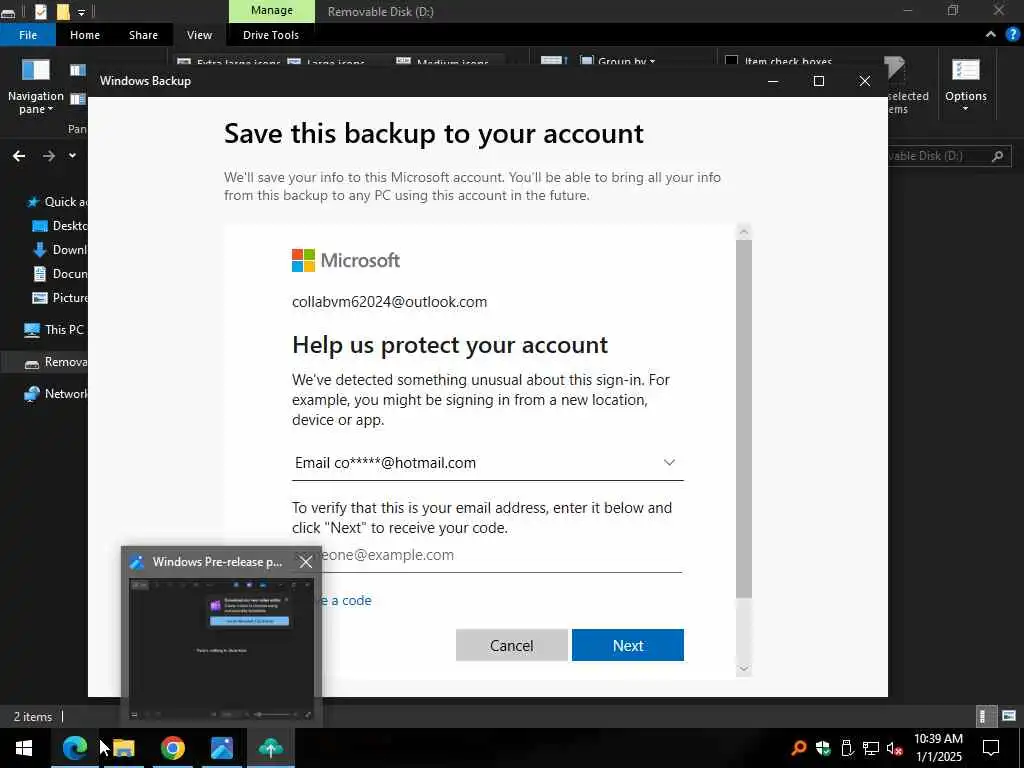Click the scroll-up arrow of sign-in pane
This screenshot has height=768, width=1024.
(743, 232)
